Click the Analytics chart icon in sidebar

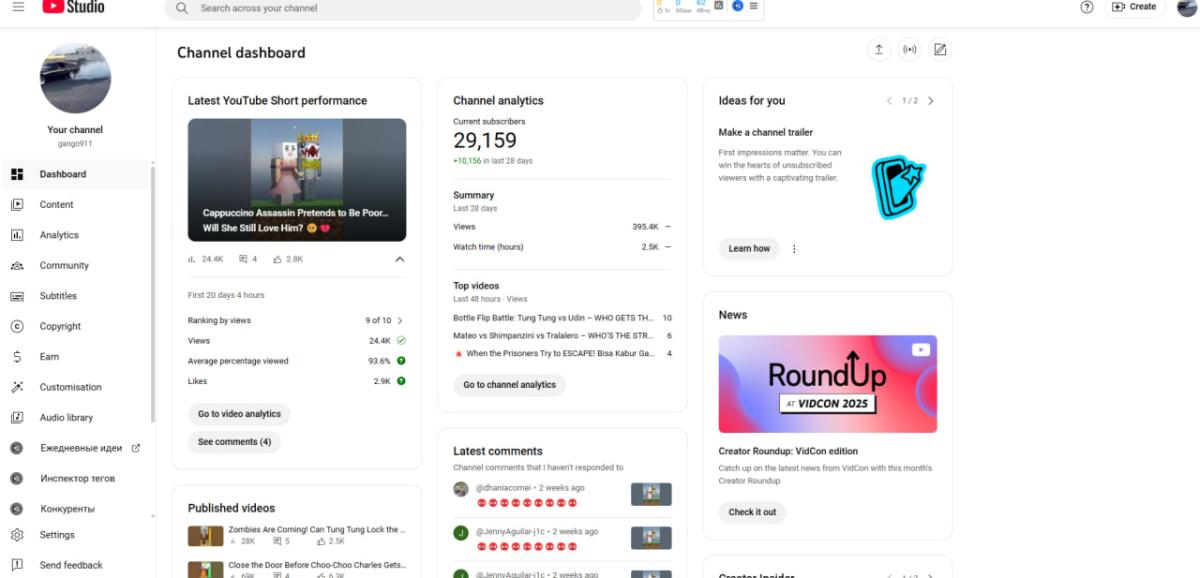pyautogui.click(x=17, y=235)
